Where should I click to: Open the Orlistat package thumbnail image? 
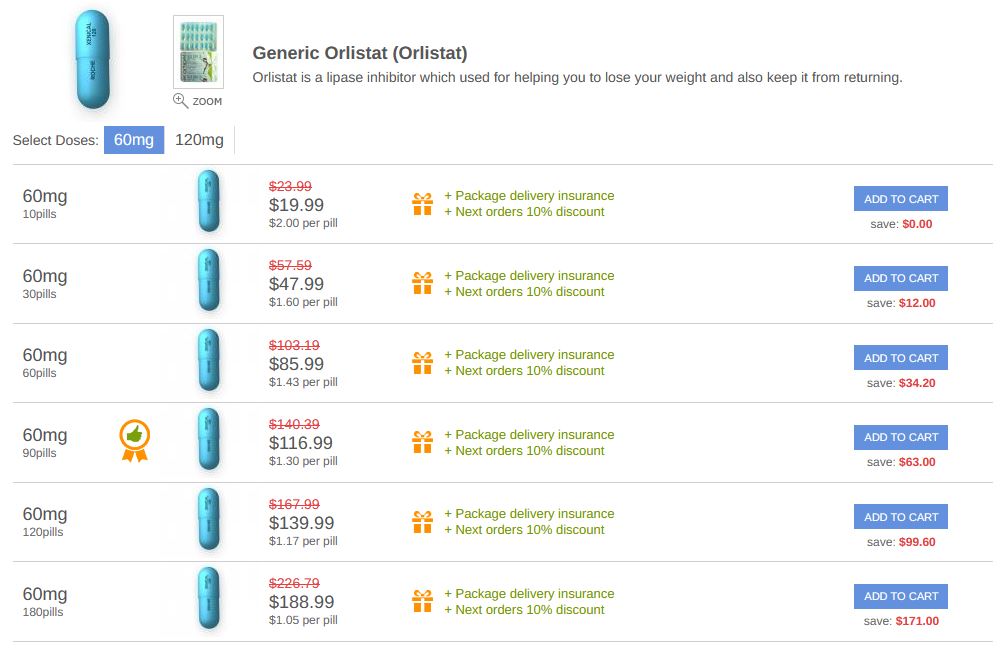(x=198, y=52)
